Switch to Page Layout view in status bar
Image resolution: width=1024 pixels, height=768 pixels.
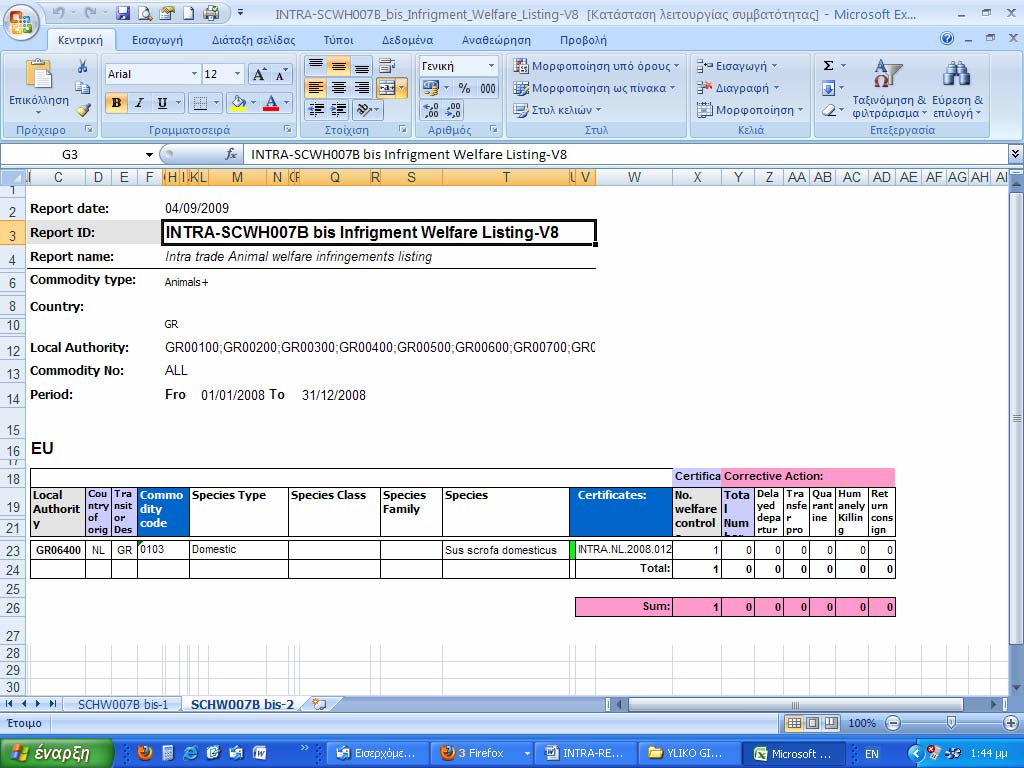click(x=812, y=723)
